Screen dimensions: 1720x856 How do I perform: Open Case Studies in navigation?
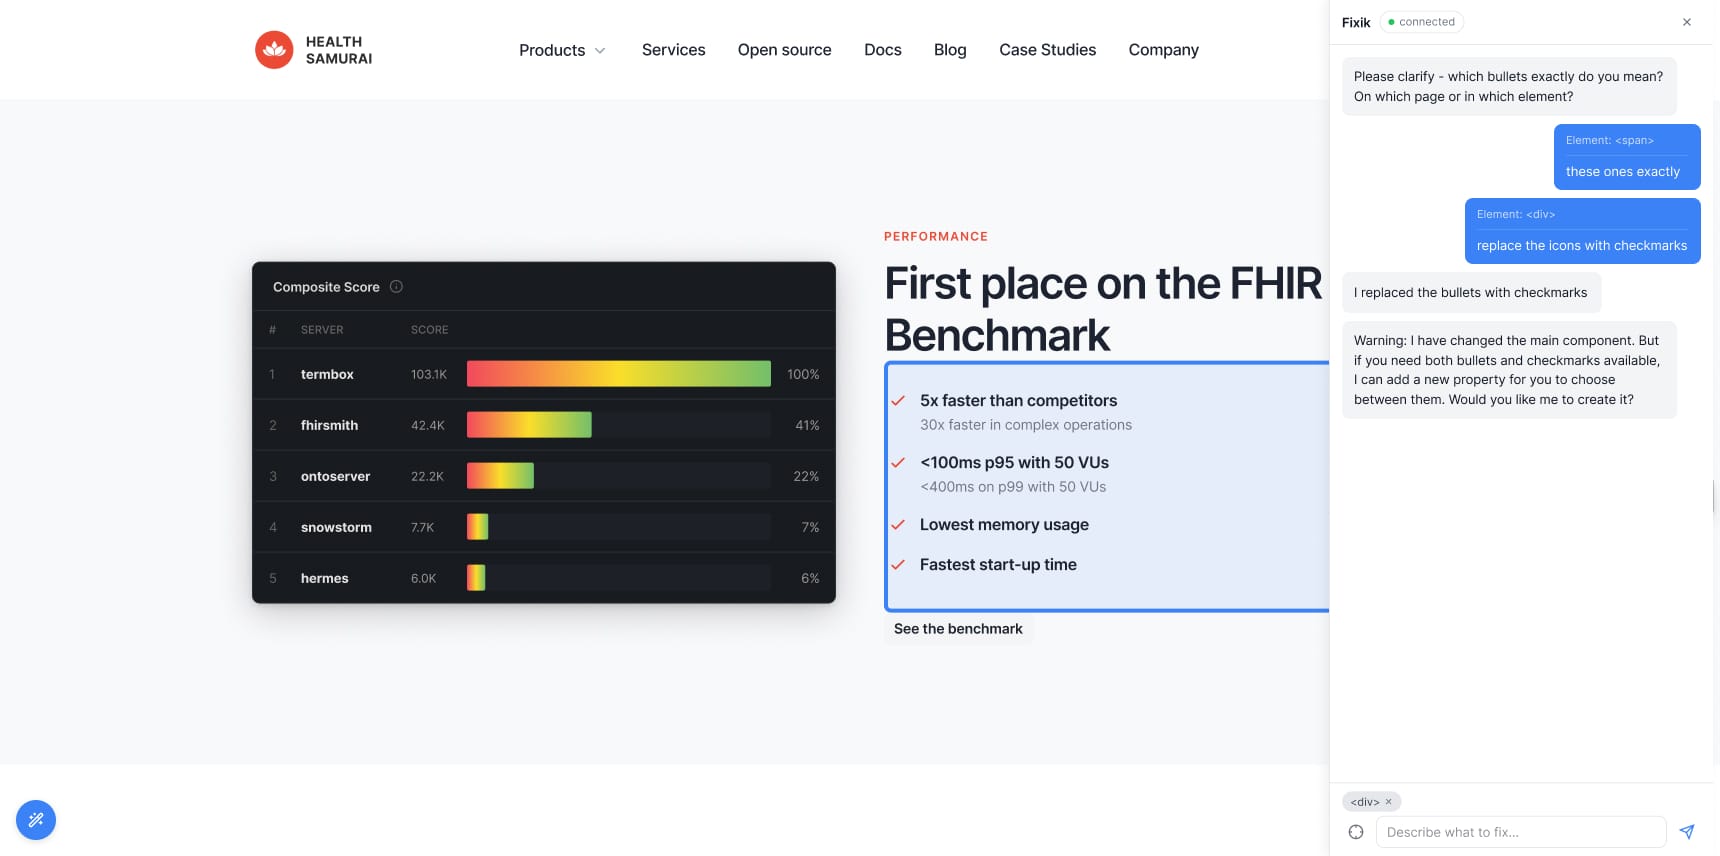coord(1047,50)
